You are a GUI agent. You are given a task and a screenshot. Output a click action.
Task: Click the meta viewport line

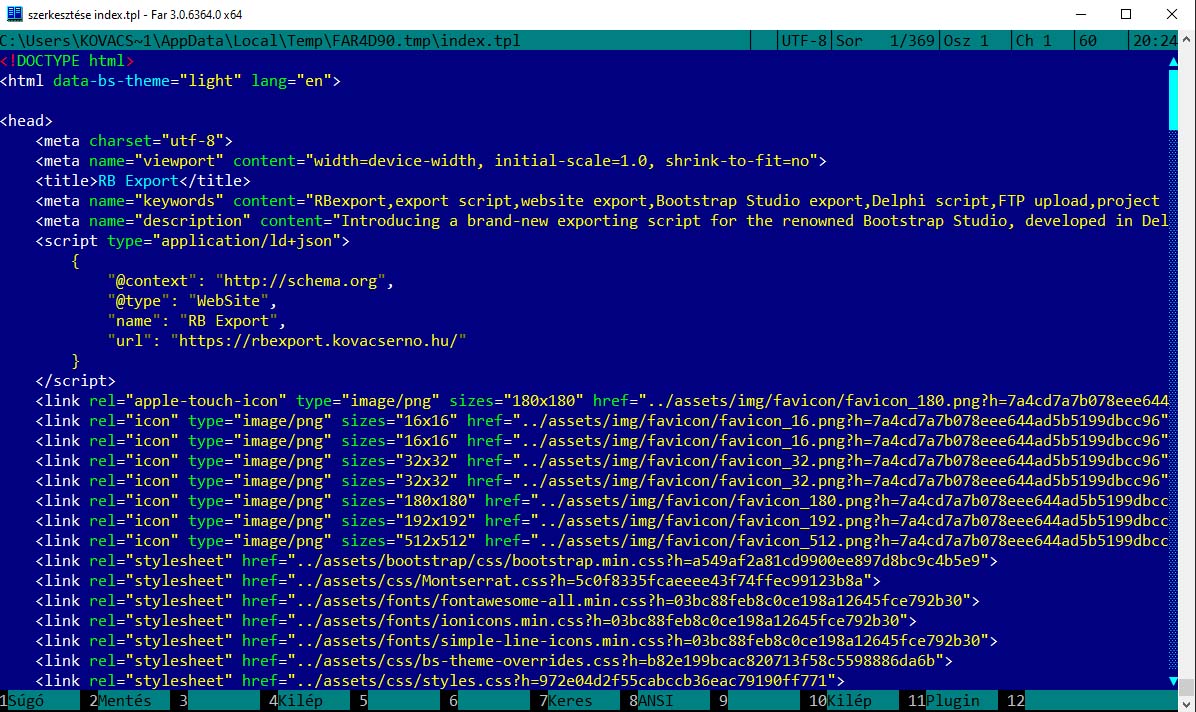point(431,161)
